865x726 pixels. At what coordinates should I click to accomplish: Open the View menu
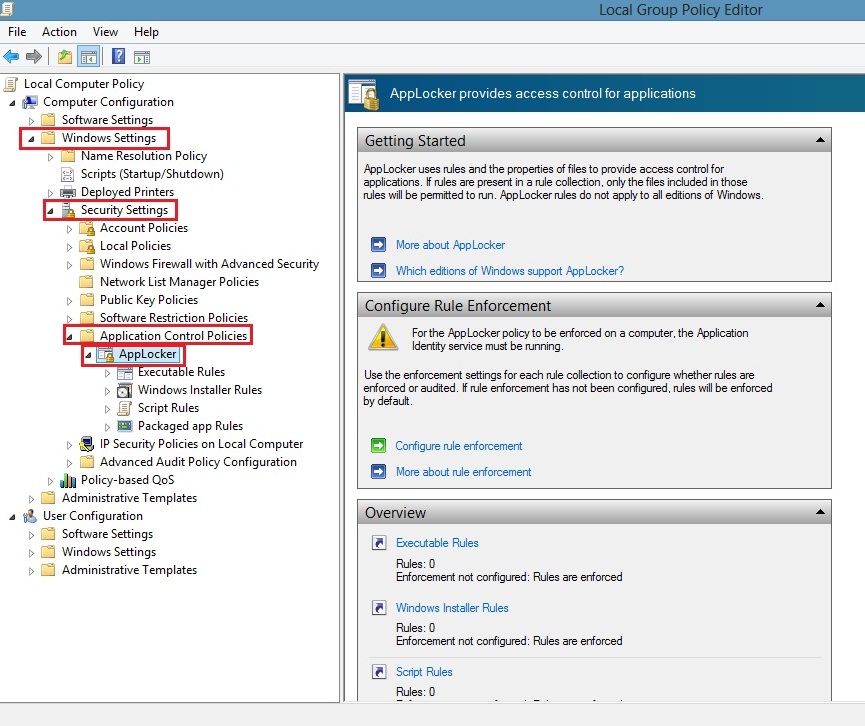[x=105, y=32]
